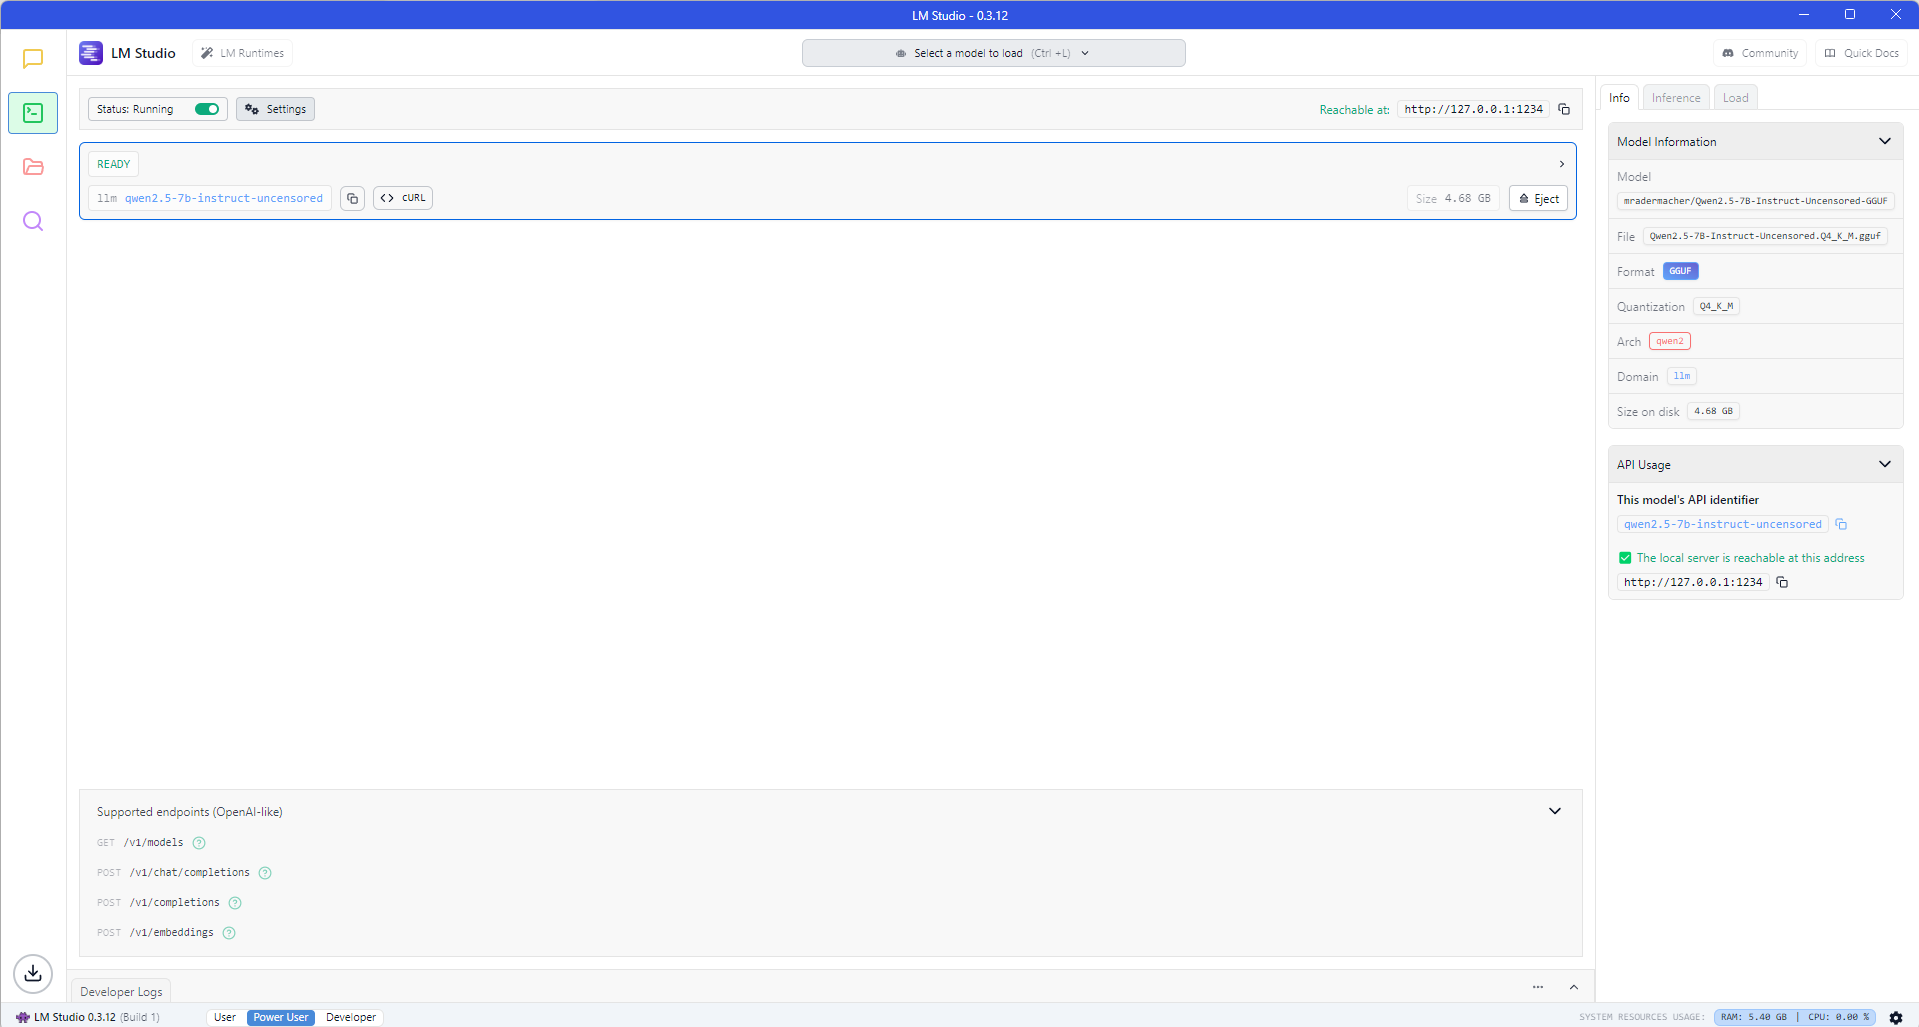Switch to the Info tab
Viewport: 1919px width, 1027px height.
(1619, 97)
